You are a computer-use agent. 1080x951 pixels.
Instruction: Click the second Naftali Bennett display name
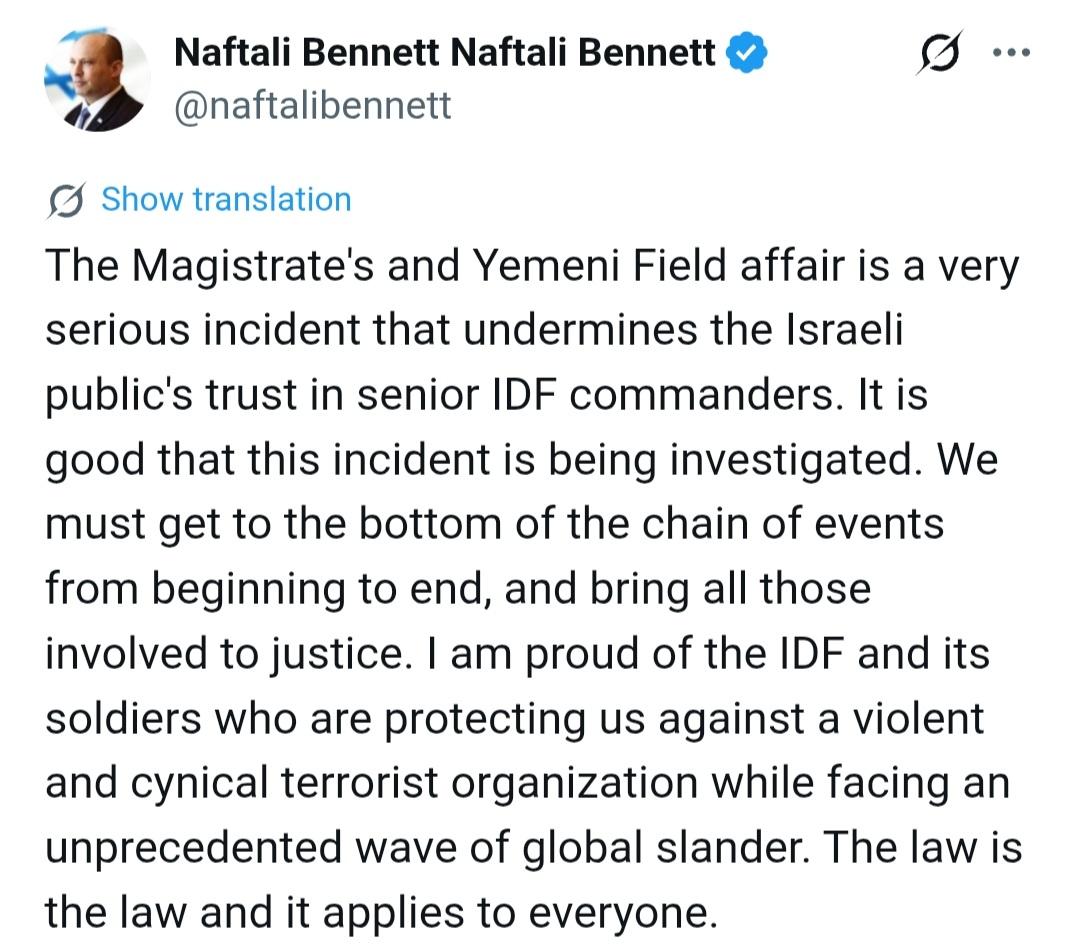coord(585,53)
